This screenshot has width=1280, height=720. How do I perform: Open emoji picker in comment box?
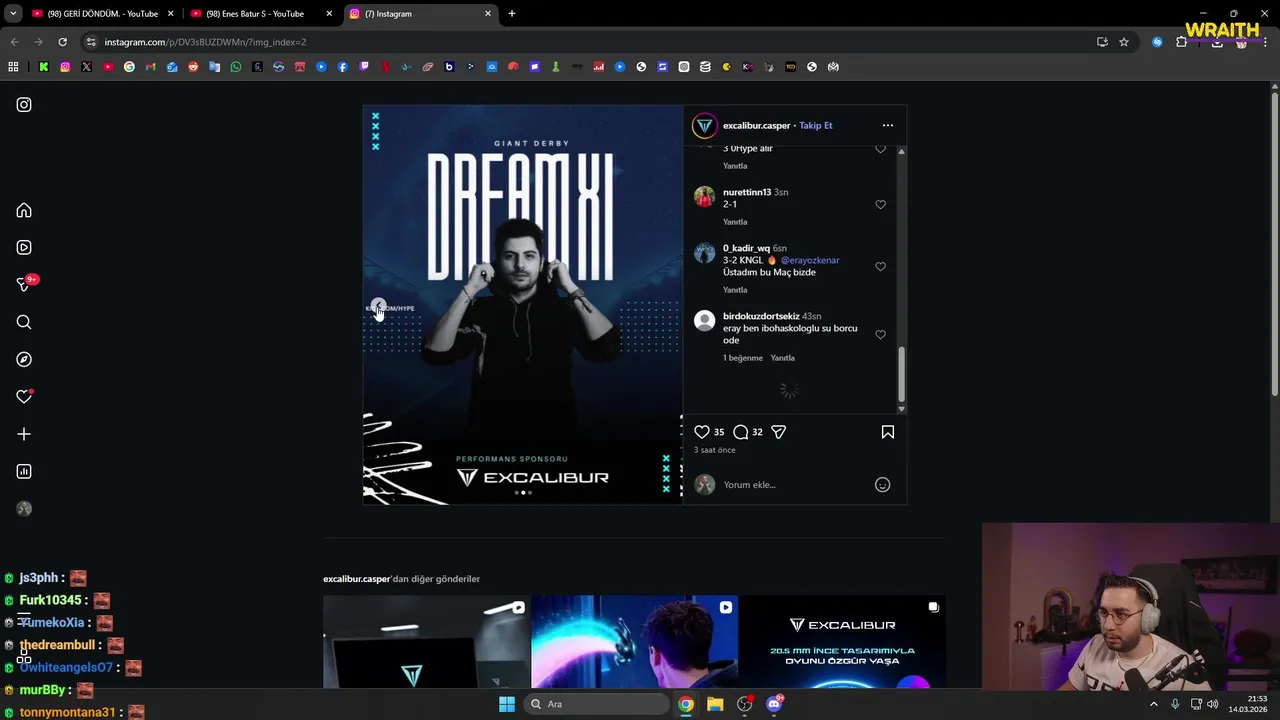[882, 485]
